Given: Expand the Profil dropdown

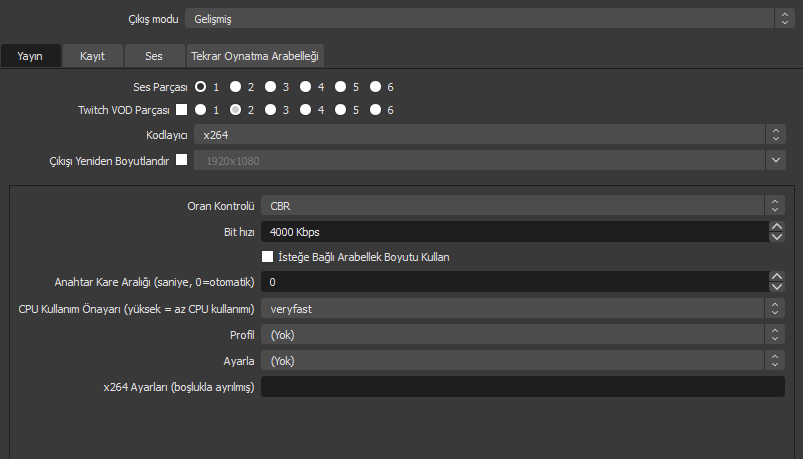Looking at the screenshot, I should click(522, 335).
